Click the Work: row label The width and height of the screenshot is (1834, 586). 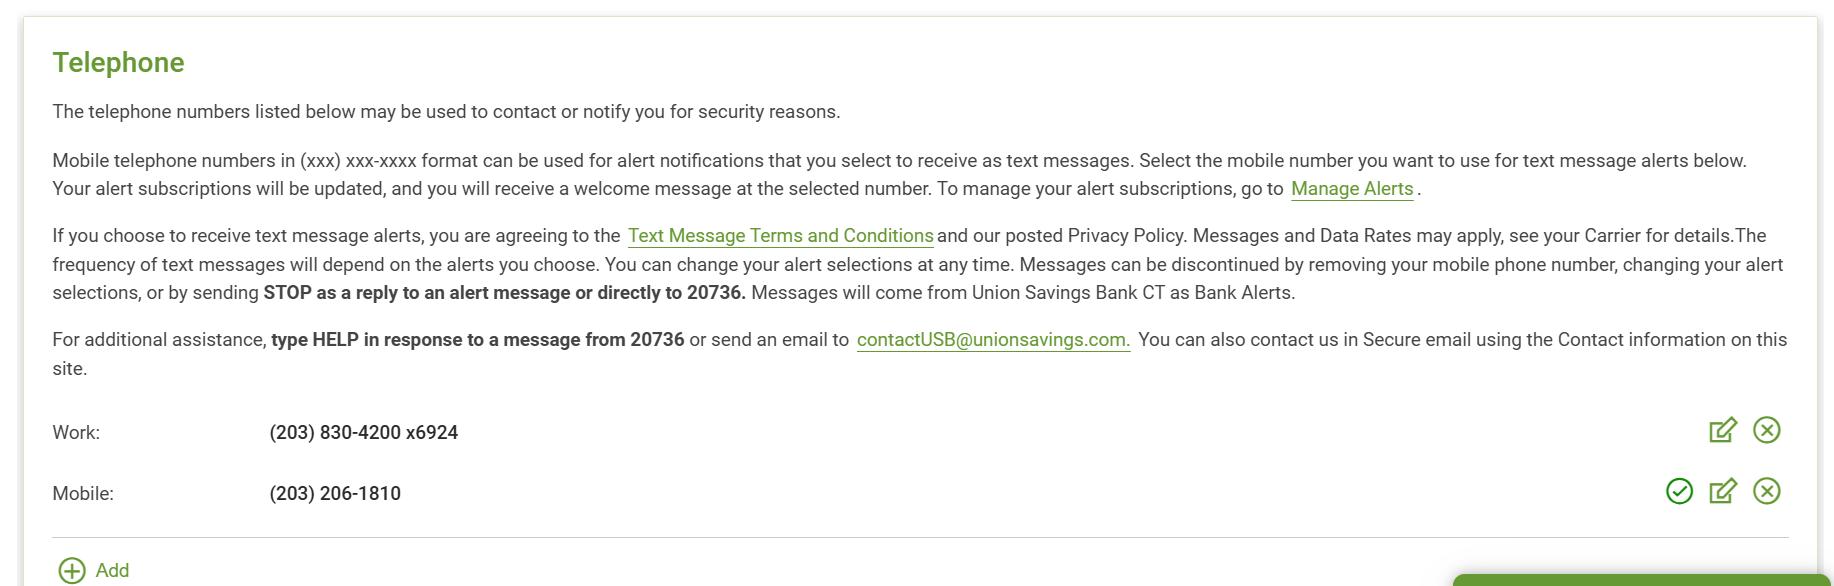[76, 433]
